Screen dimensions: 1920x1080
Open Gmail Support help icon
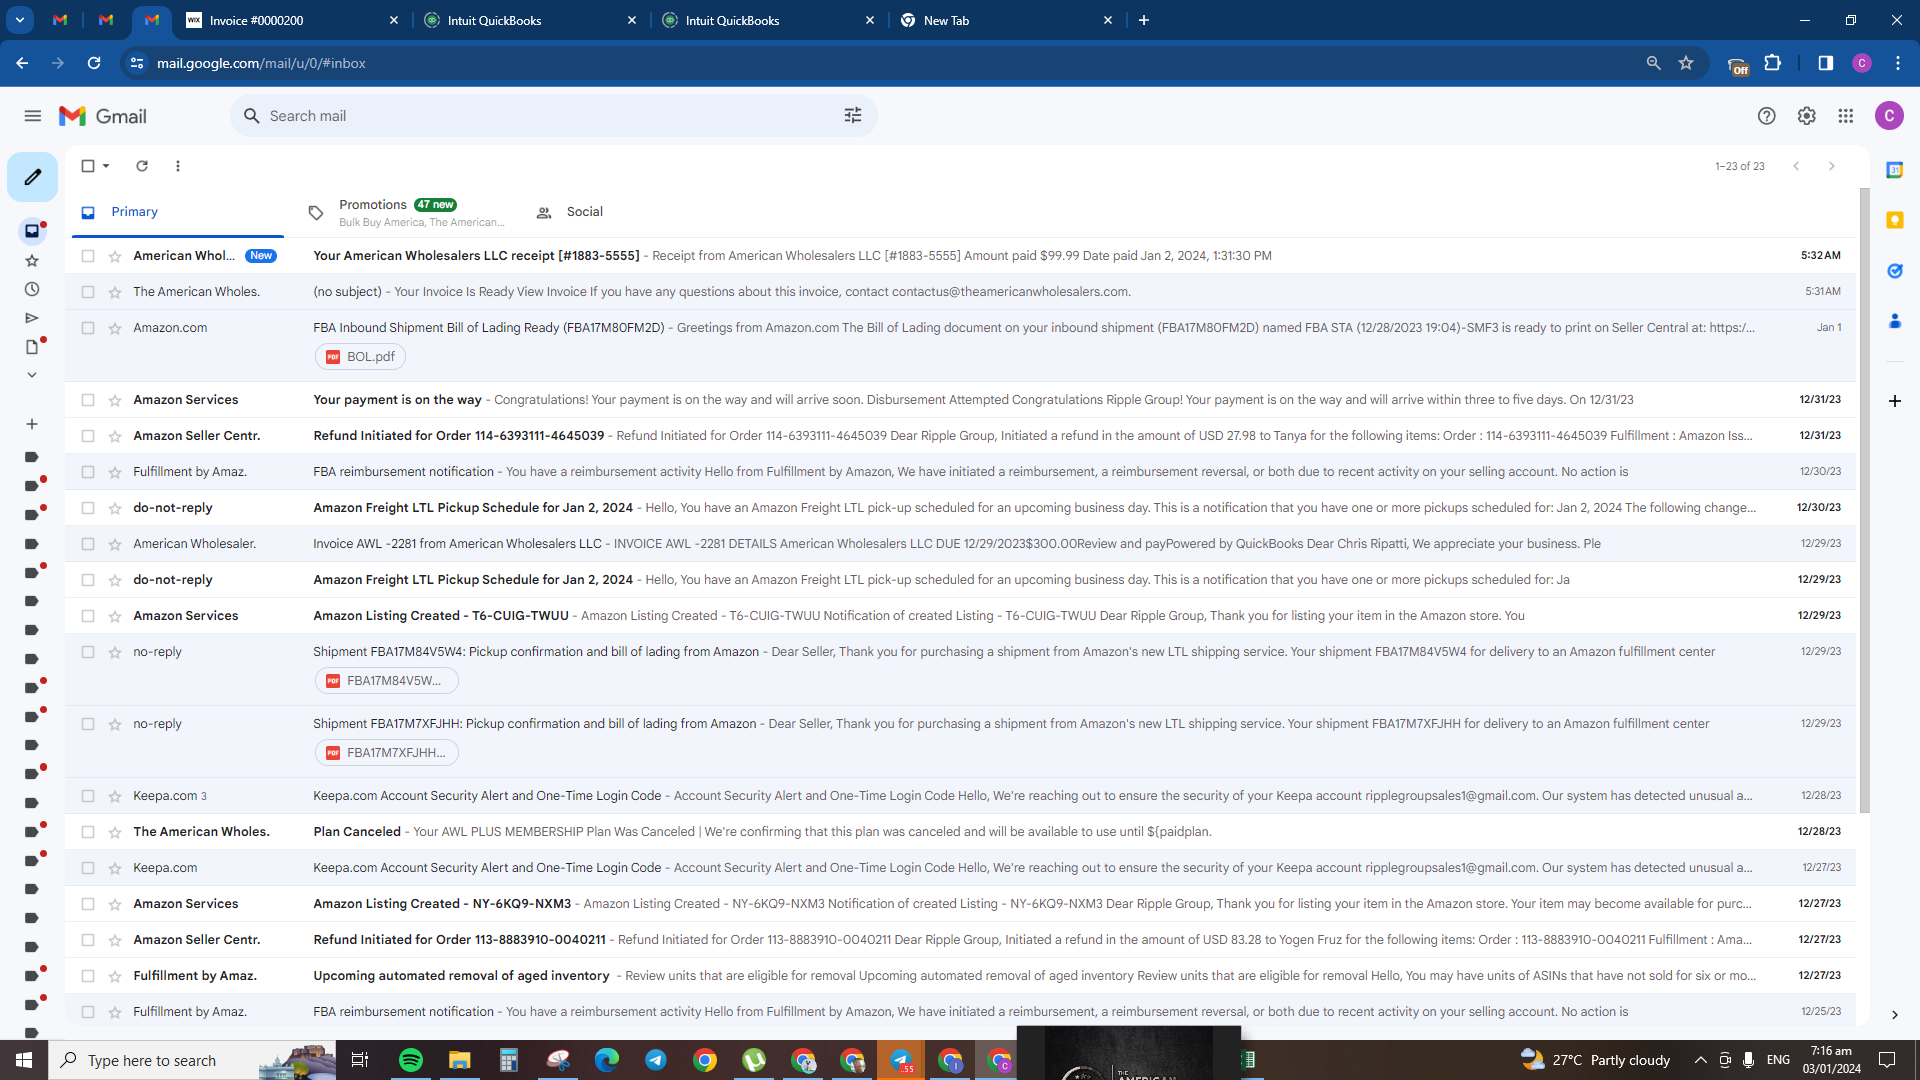[x=1767, y=116]
